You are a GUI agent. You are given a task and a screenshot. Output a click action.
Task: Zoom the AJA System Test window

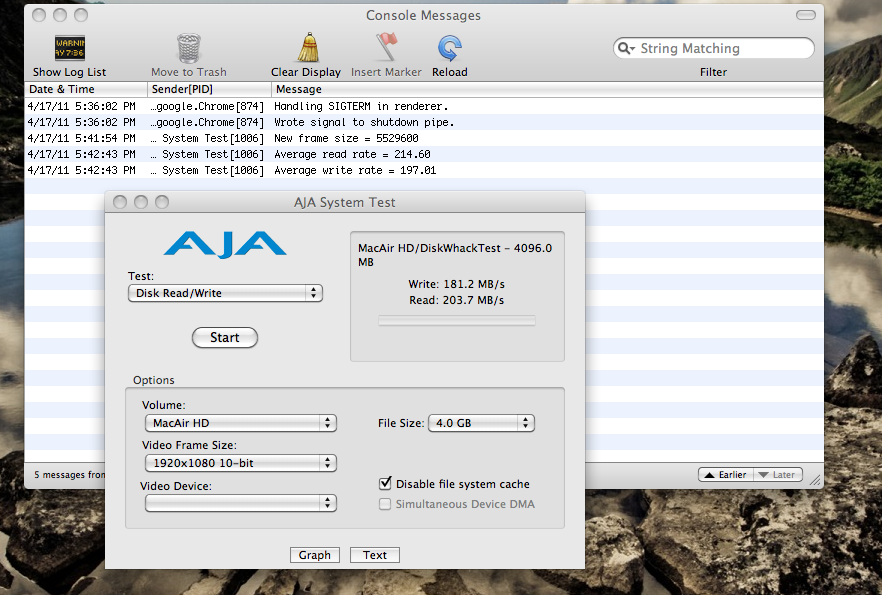point(162,202)
